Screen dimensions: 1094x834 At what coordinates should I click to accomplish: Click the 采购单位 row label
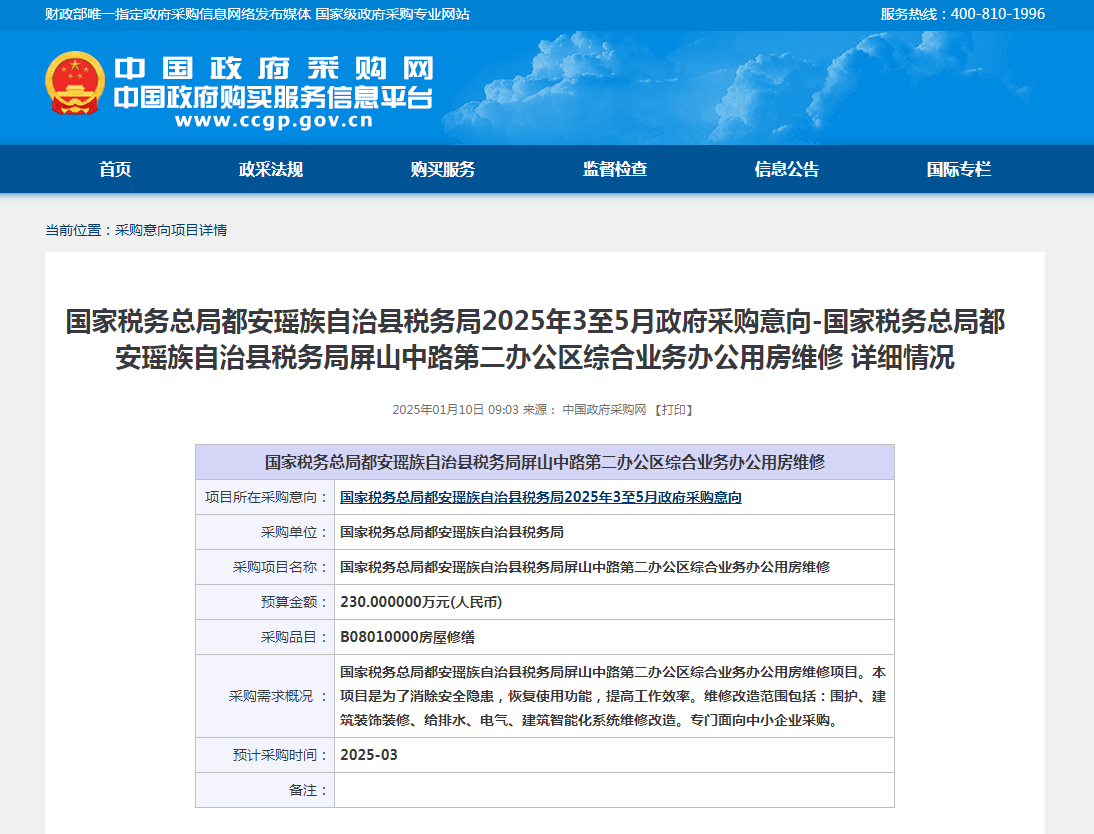pos(294,532)
